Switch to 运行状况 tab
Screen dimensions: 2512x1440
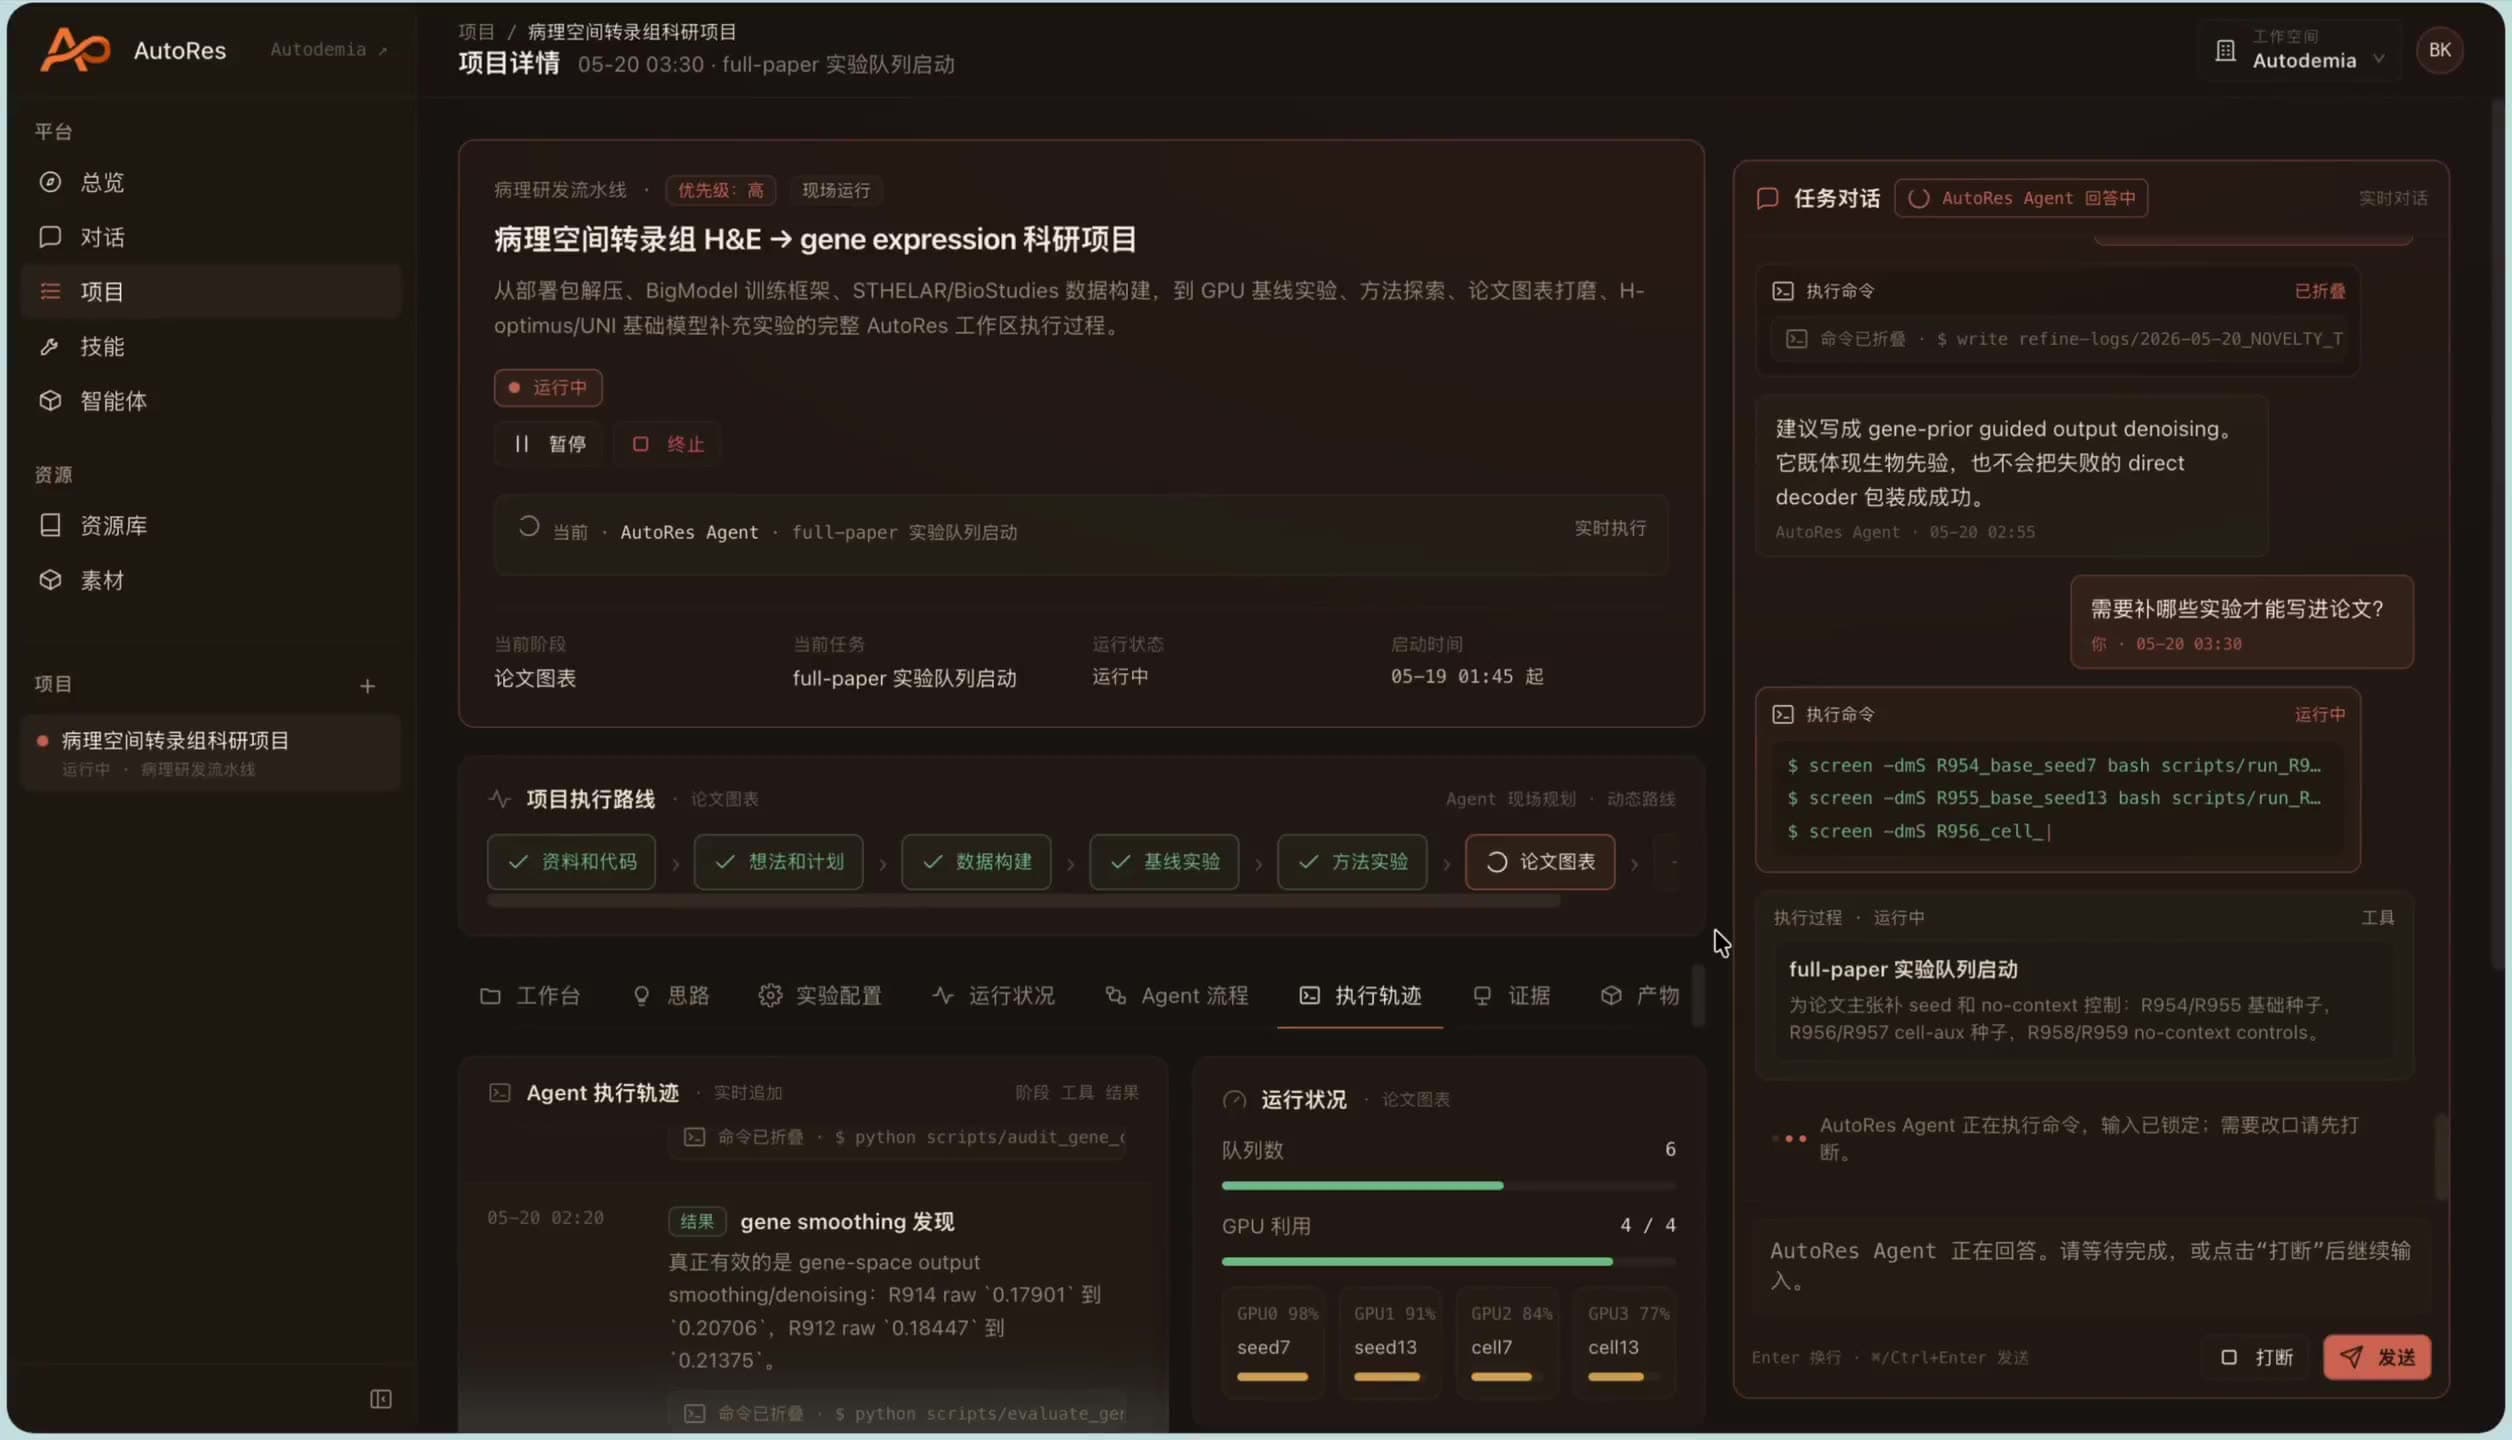(x=993, y=996)
